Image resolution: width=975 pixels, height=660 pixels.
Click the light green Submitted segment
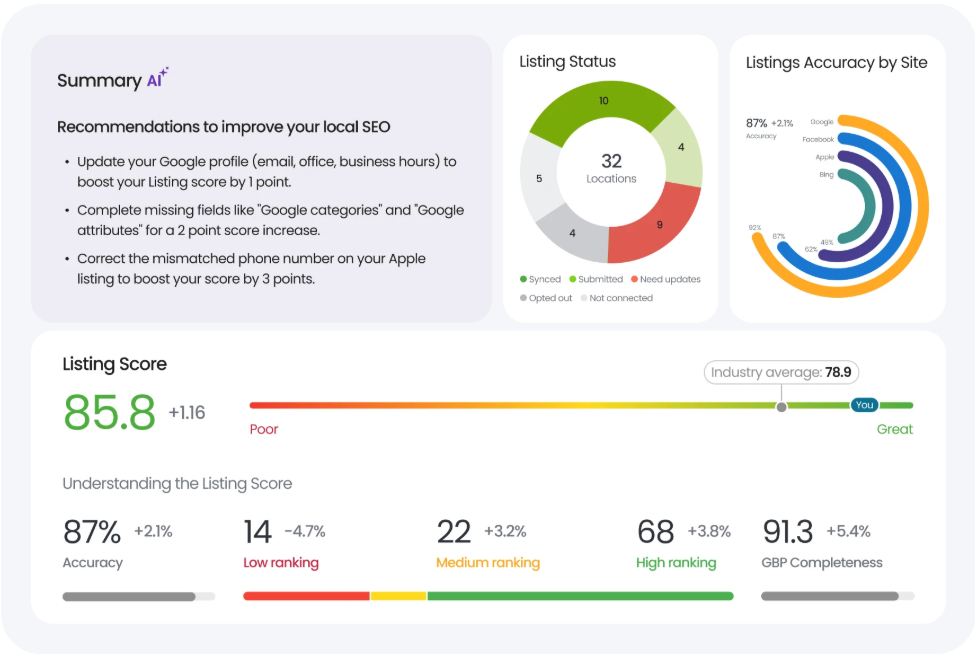tap(680, 149)
